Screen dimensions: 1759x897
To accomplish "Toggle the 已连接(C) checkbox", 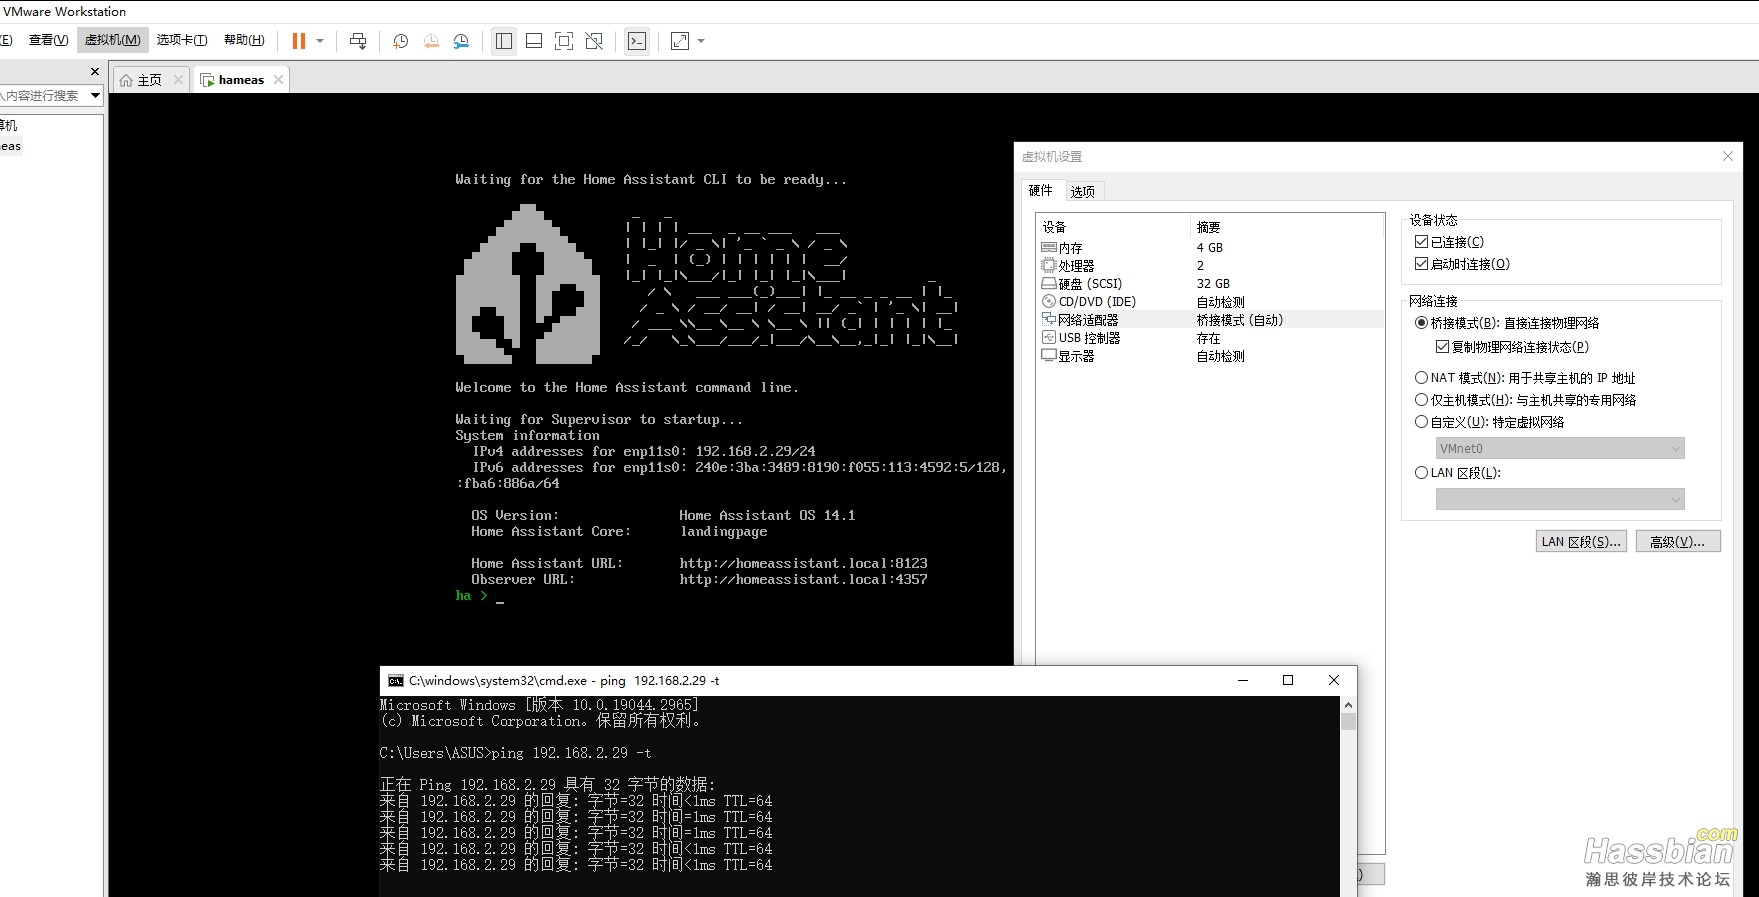I will pyautogui.click(x=1421, y=242).
